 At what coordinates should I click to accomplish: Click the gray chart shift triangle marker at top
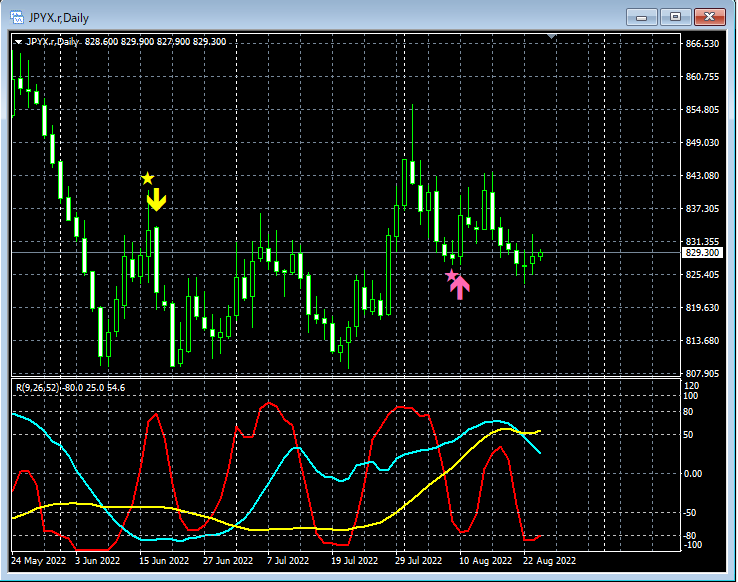point(552,36)
